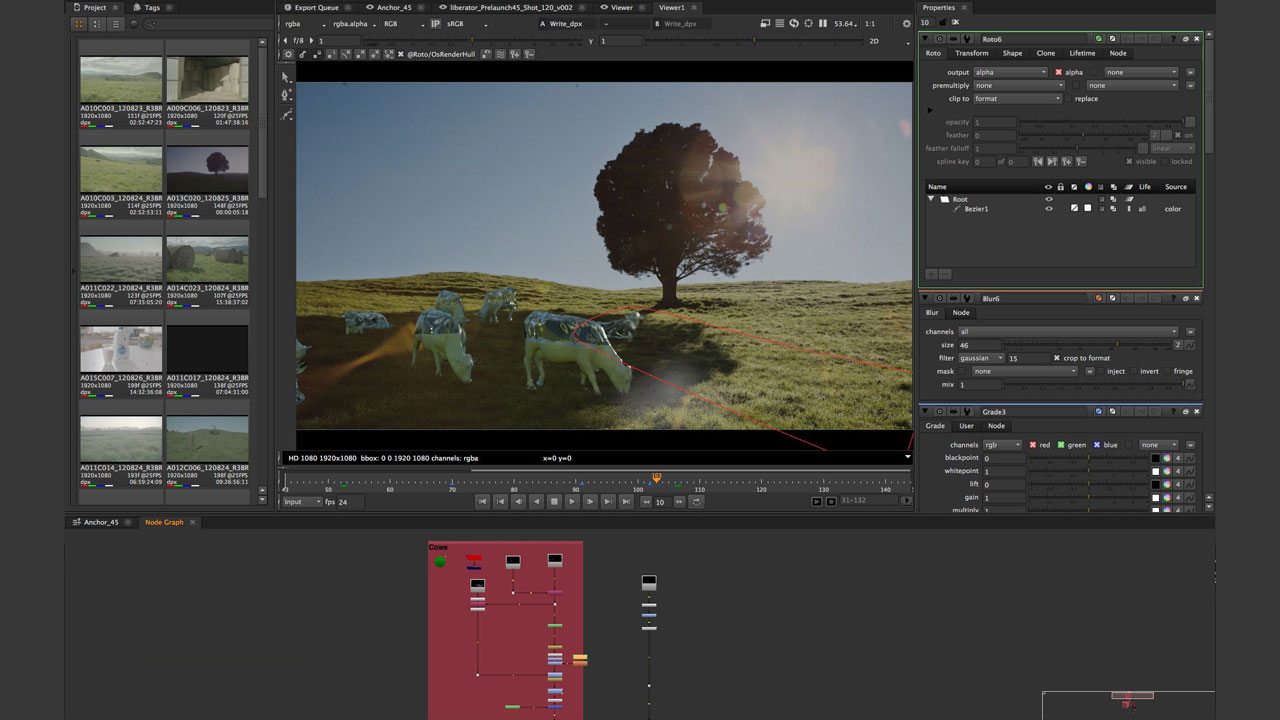Image resolution: width=1280 pixels, height=720 pixels.
Task: Click the 2D view mode selector
Action: (874, 41)
